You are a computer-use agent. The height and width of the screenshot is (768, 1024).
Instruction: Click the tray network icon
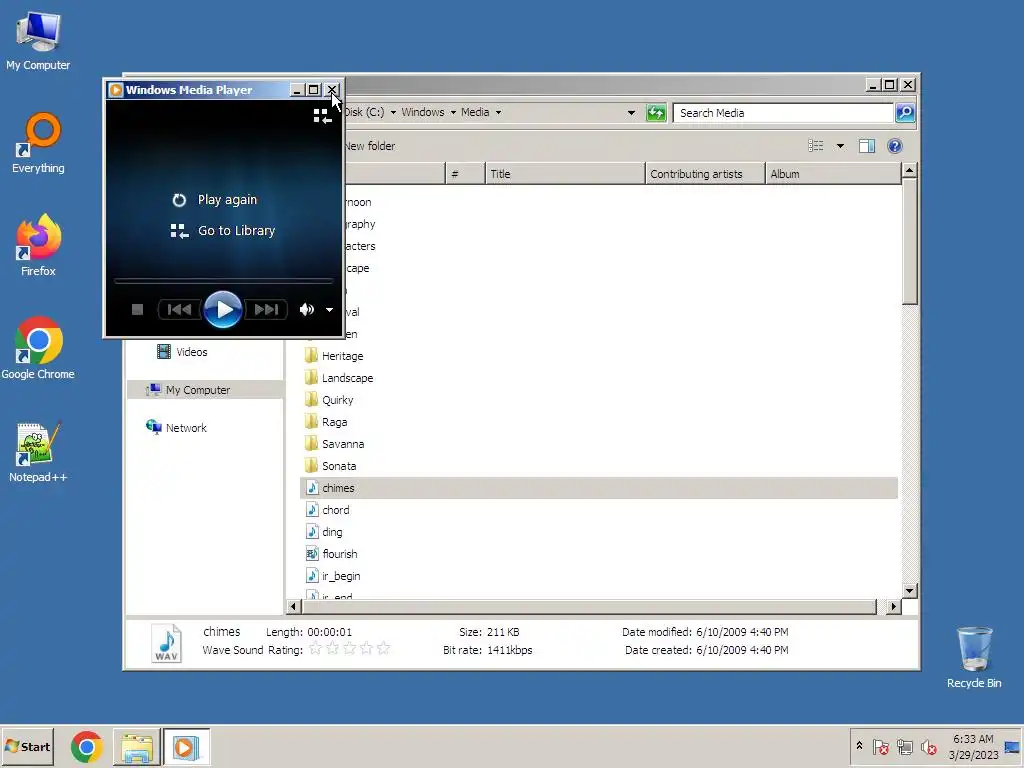tap(904, 747)
